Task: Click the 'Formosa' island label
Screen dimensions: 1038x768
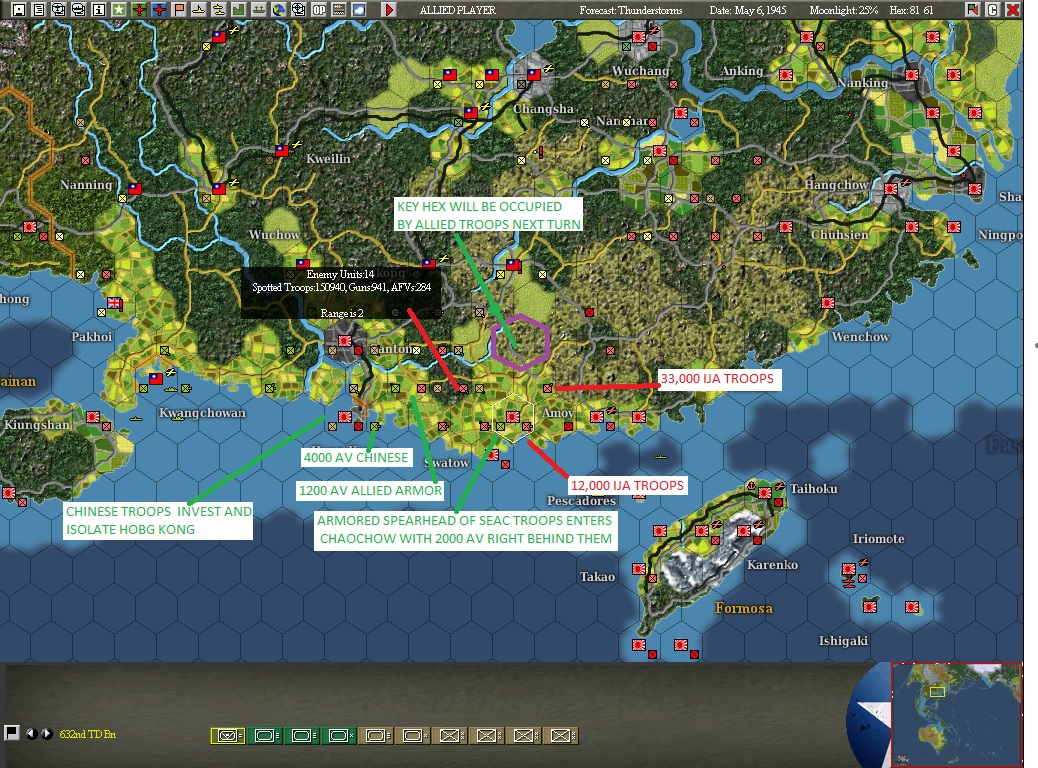Action: tap(743, 608)
